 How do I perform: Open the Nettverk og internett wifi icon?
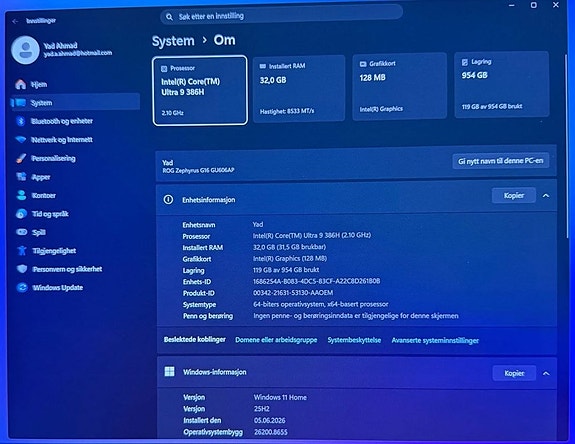pos(21,140)
